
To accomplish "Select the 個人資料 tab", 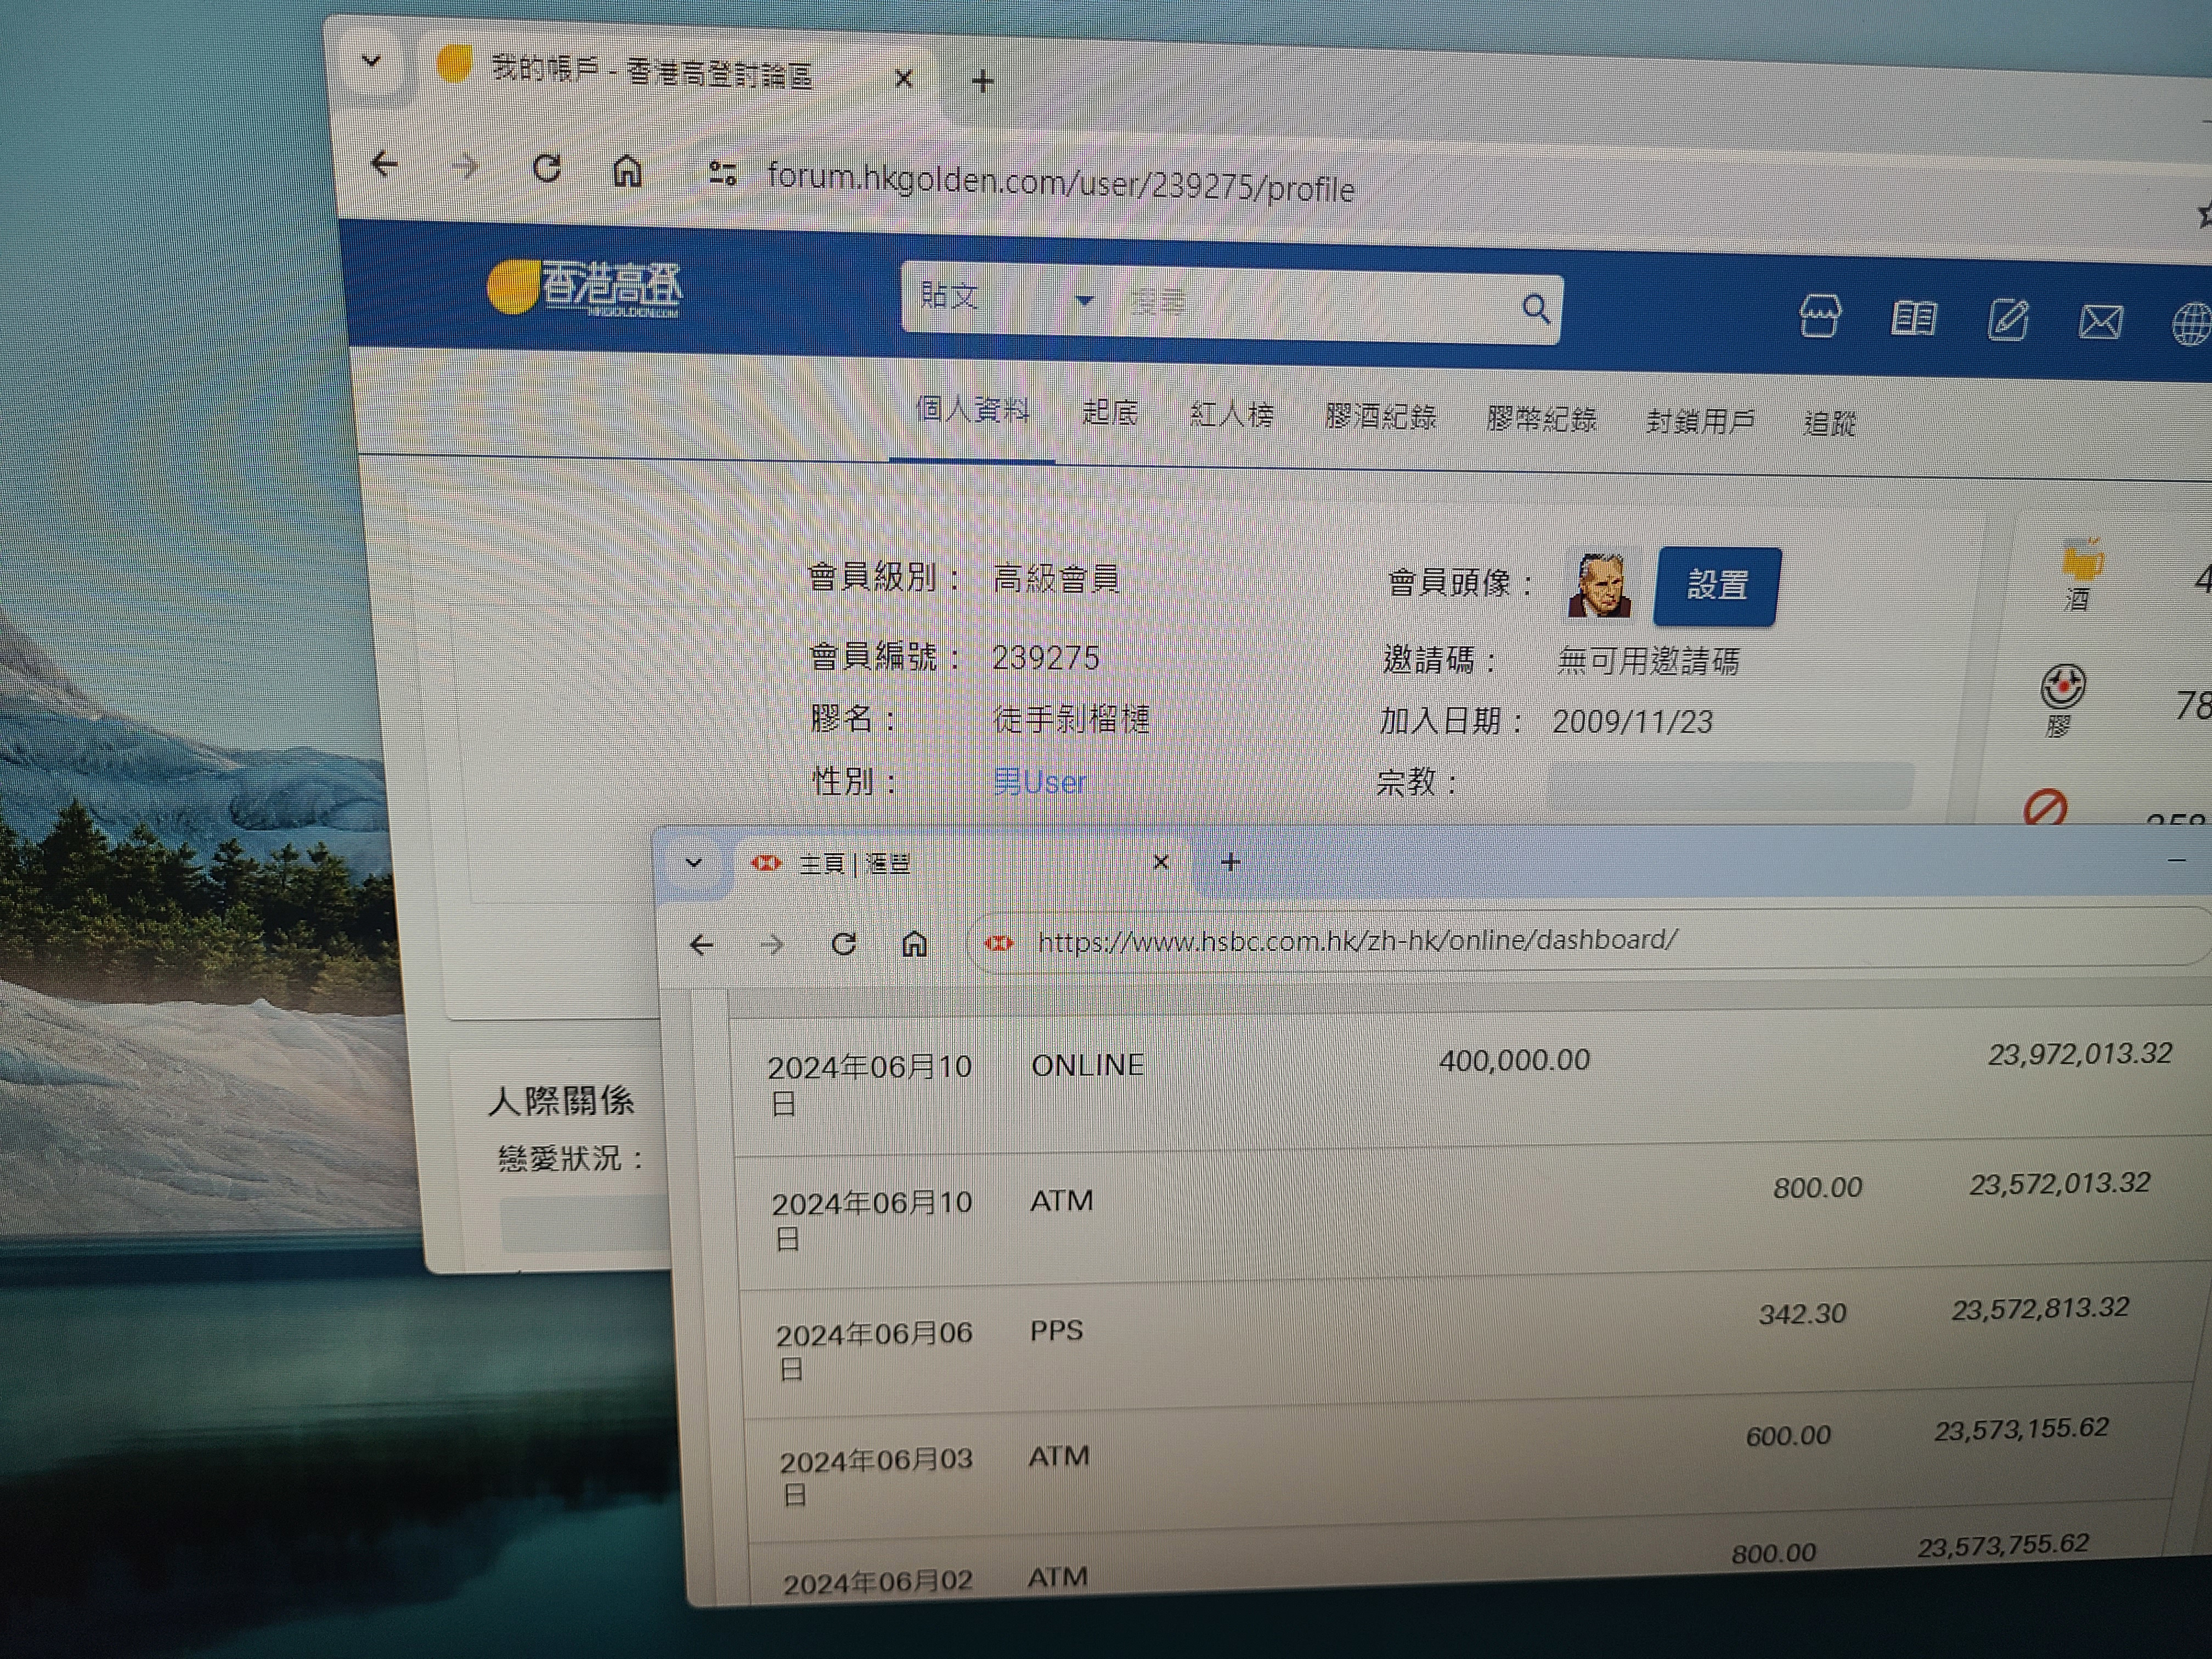I will coord(972,410).
